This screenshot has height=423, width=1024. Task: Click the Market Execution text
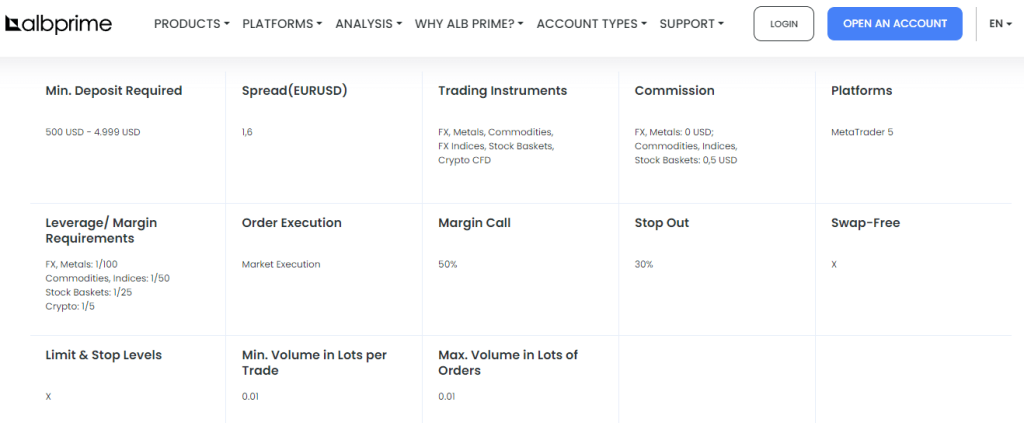(x=281, y=264)
